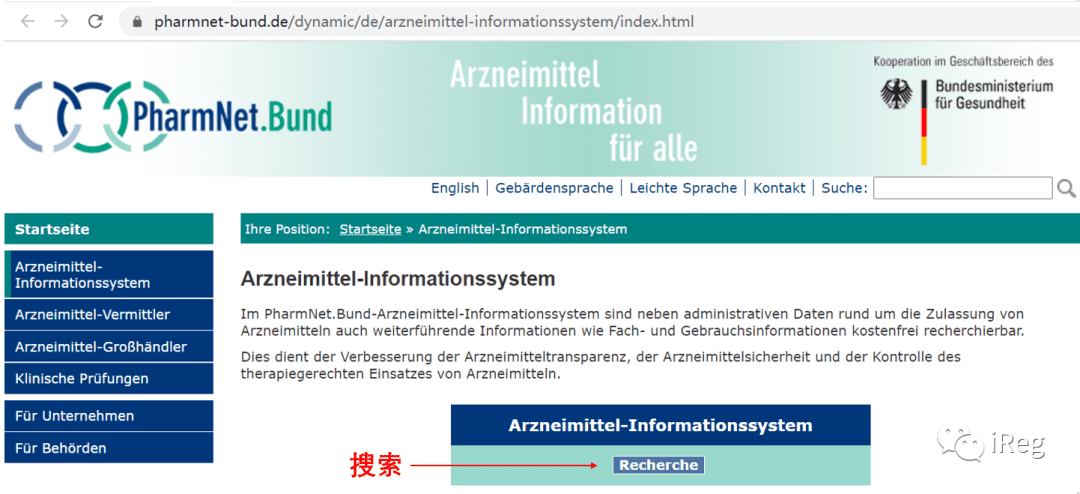This screenshot has width=1080, height=494.
Task: Open the Für Unternehmen menu item
Action: 109,416
